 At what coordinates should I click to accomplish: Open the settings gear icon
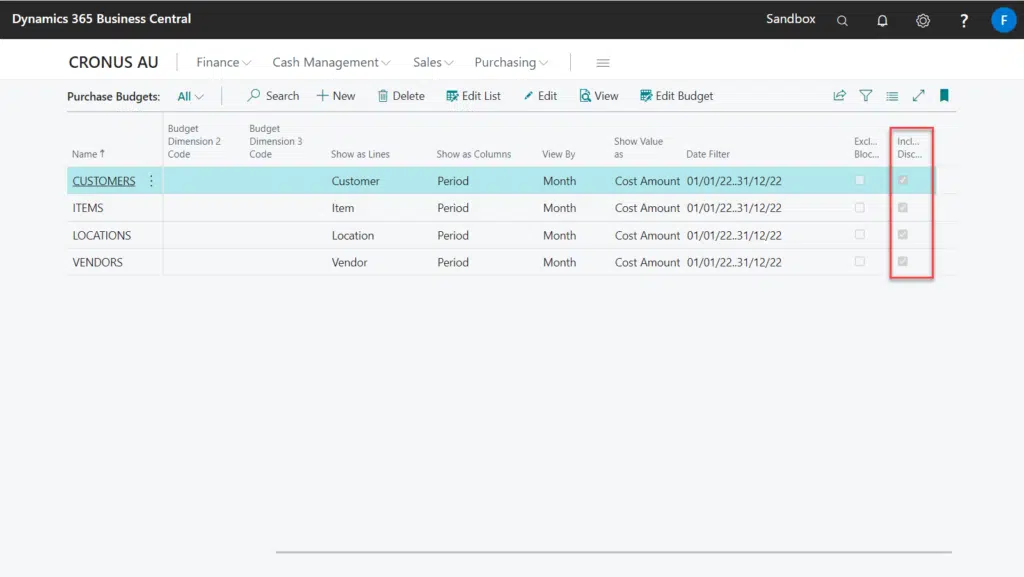tap(923, 20)
